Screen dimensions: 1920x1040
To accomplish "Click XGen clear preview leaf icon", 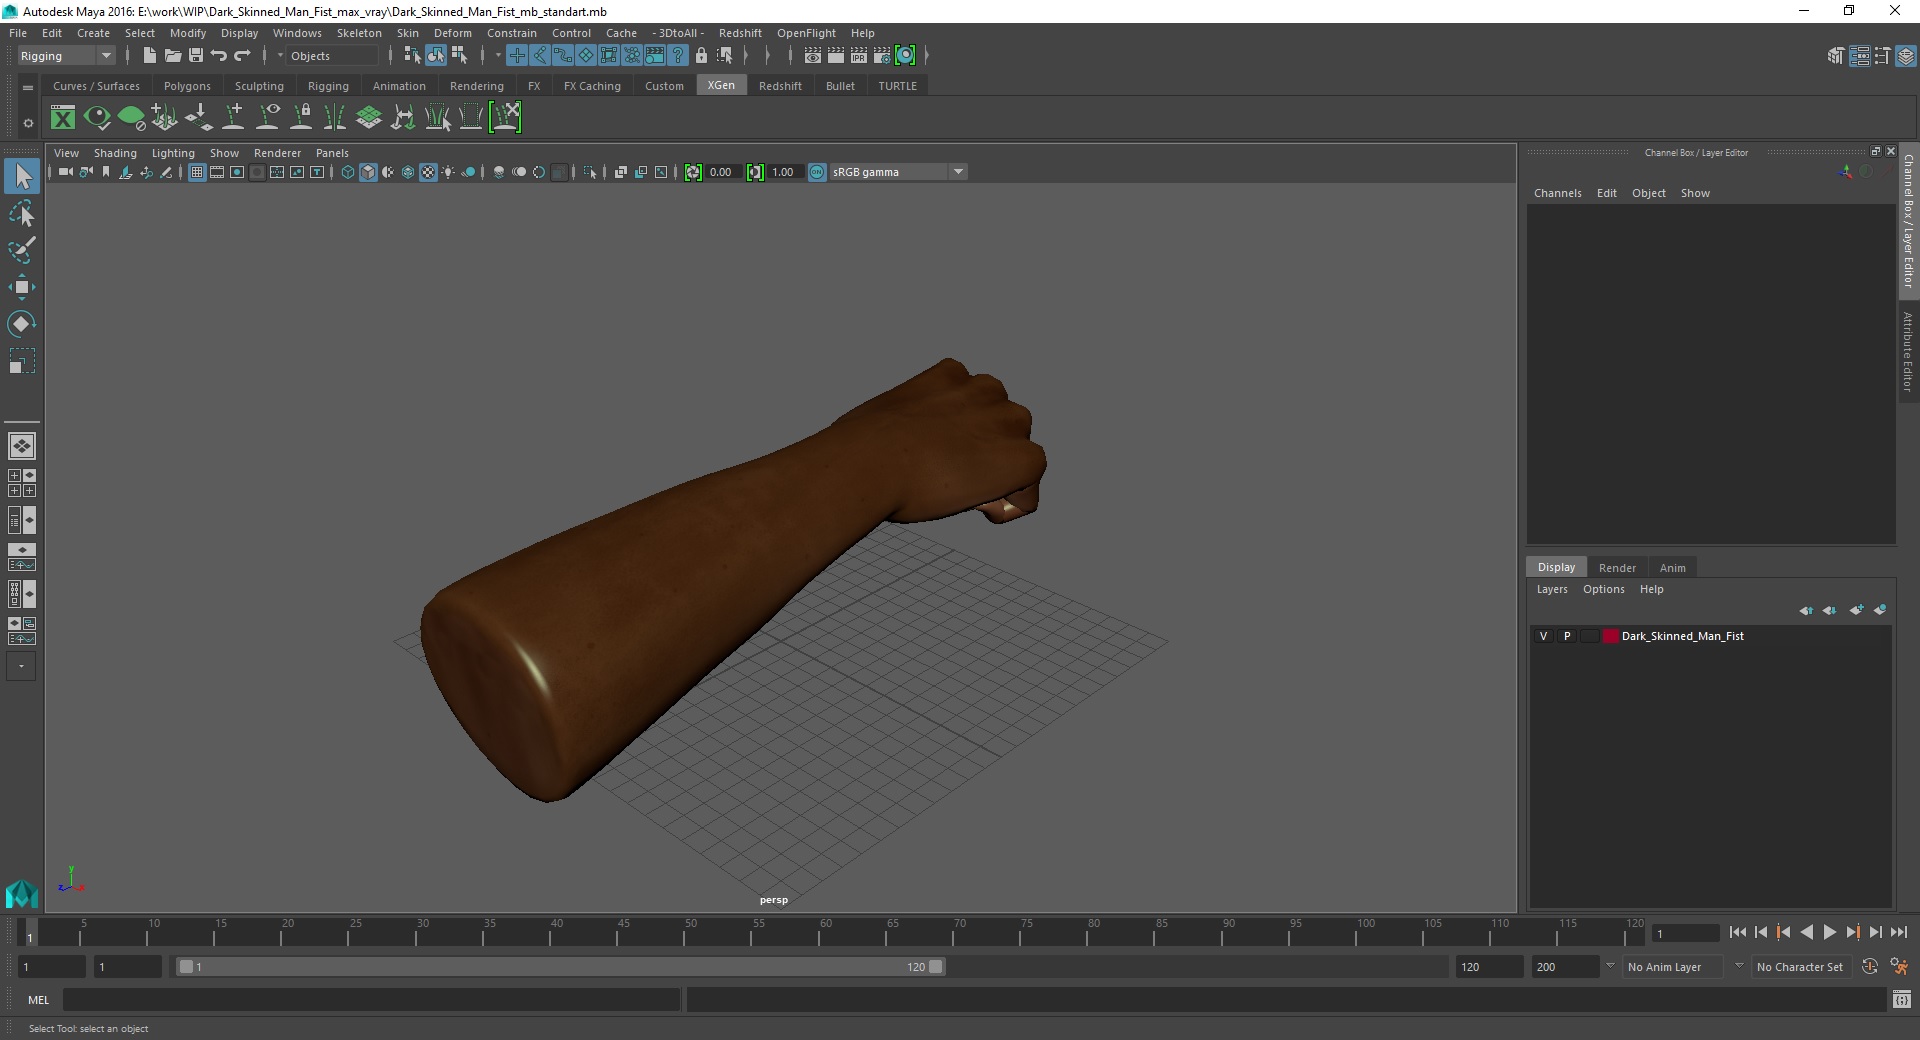I will pos(131,118).
